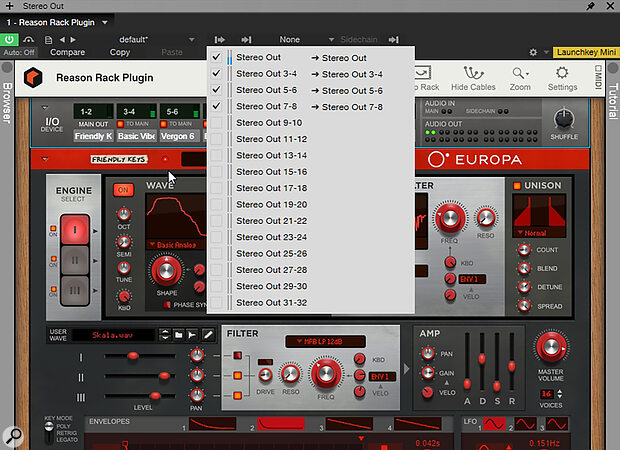Open the Hide Cables tool
Image resolution: width=620 pixels, height=450 pixels.
[473, 78]
